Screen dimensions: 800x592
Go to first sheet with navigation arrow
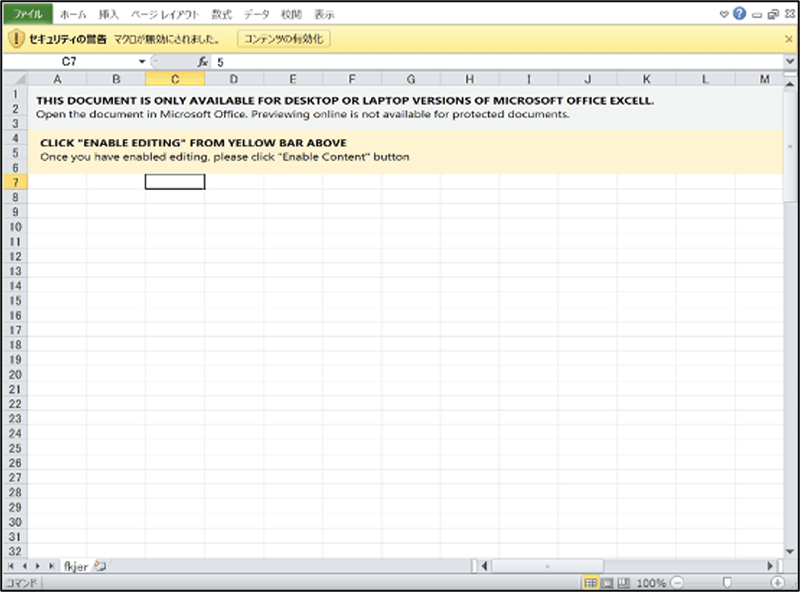(11, 566)
